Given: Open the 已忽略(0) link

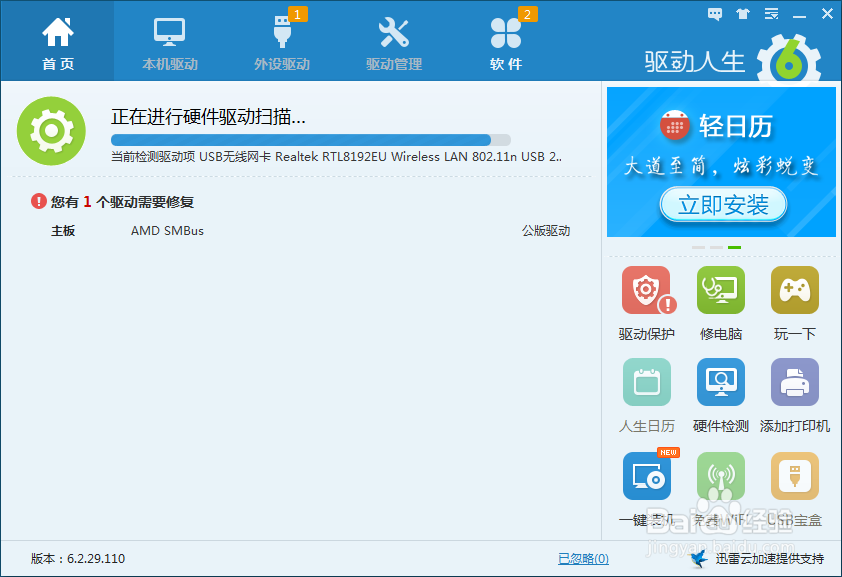Looking at the screenshot, I should coord(583,559).
